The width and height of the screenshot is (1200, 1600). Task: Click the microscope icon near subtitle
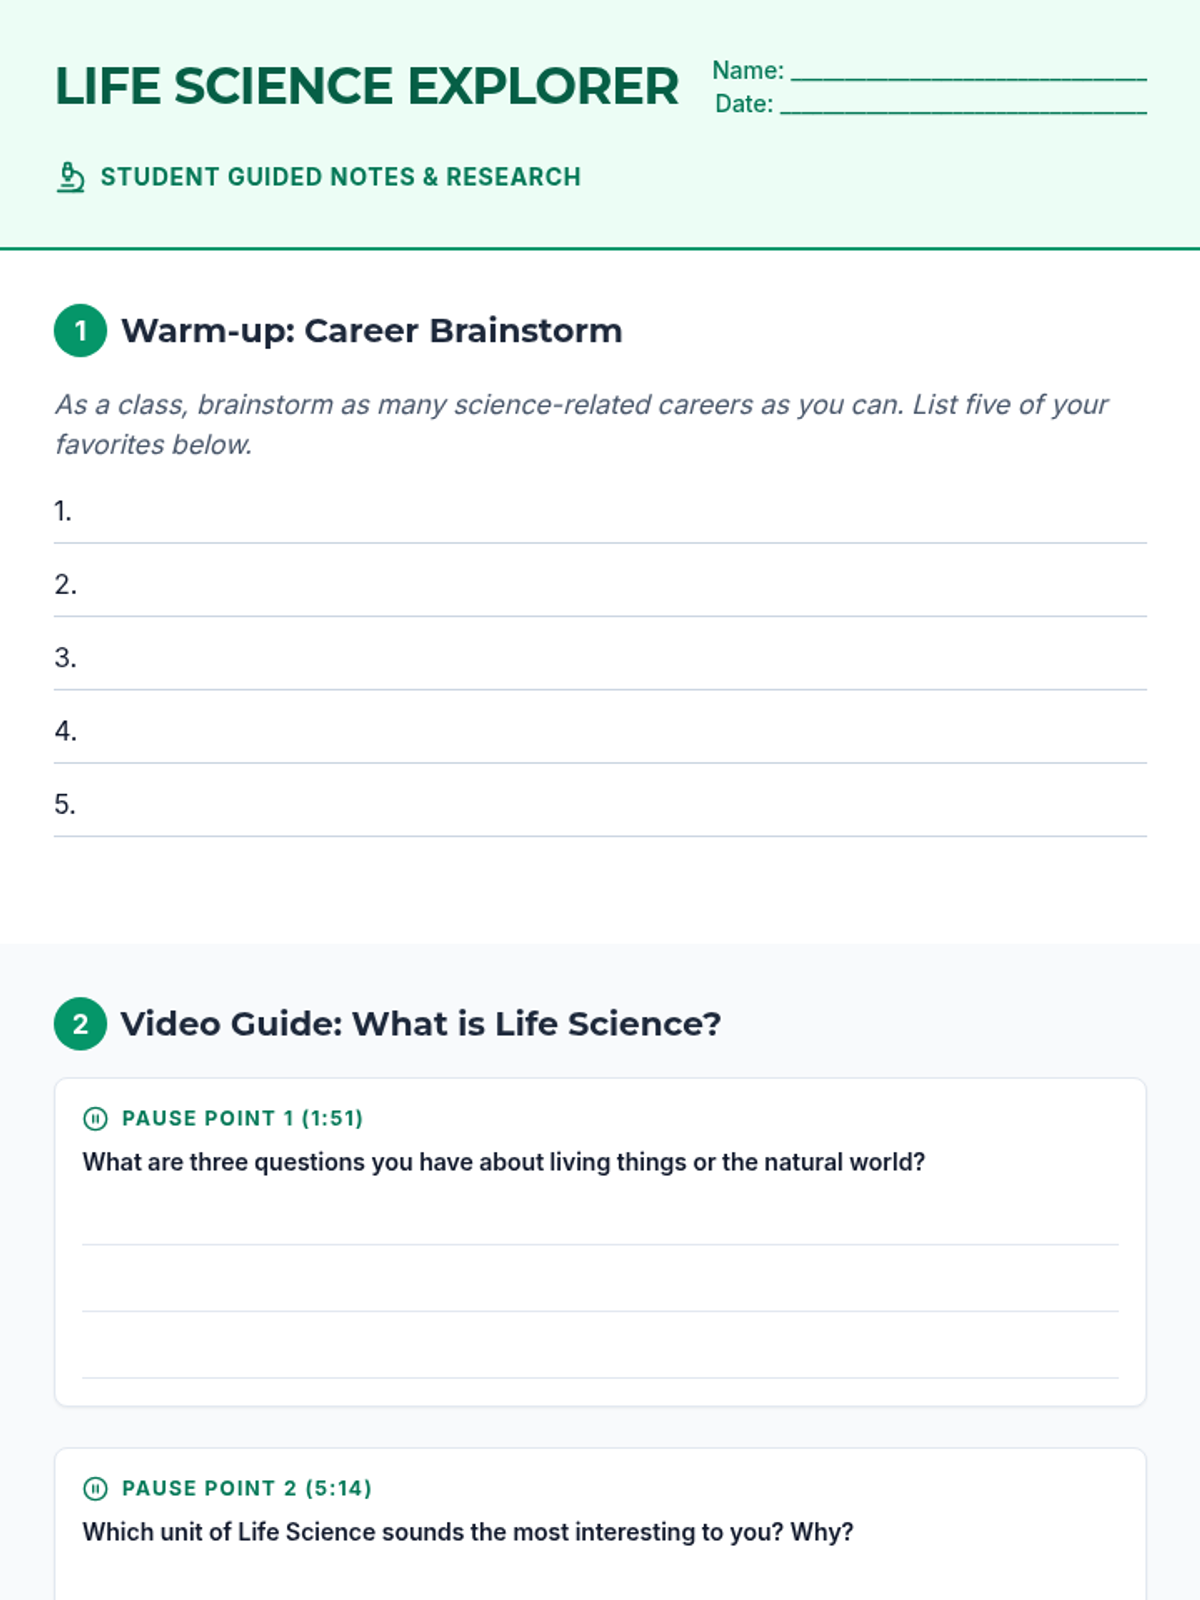[x=70, y=177]
